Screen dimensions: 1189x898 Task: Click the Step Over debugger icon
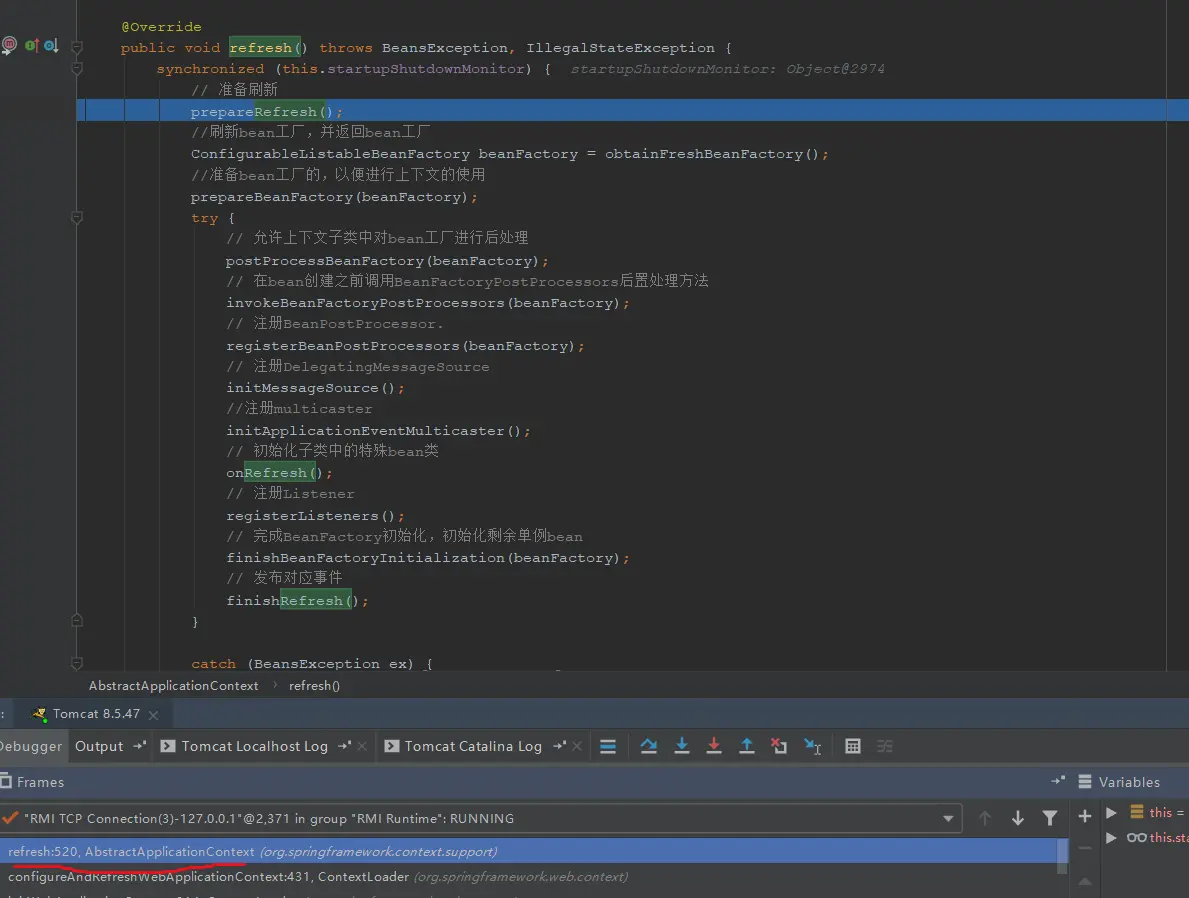(x=648, y=746)
